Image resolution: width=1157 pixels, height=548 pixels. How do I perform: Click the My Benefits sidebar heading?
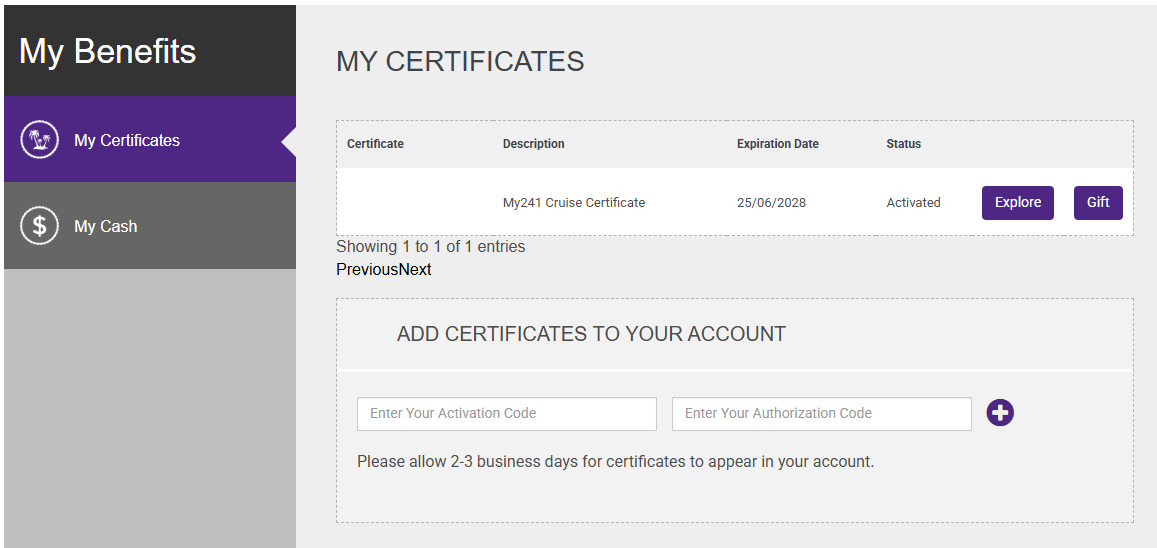108,52
